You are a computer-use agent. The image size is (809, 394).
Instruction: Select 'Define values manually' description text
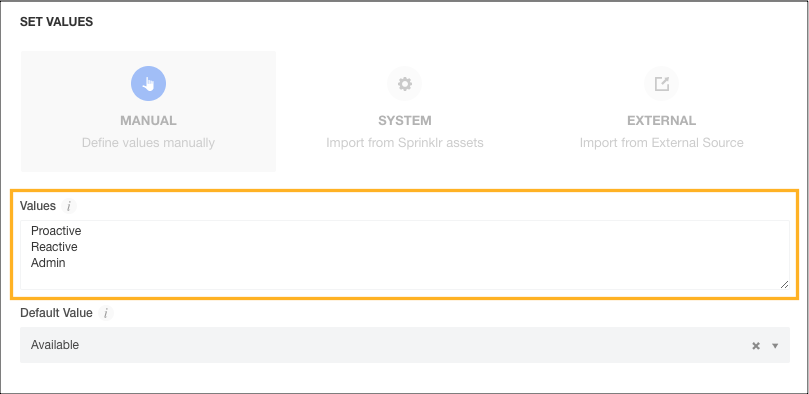148,143
